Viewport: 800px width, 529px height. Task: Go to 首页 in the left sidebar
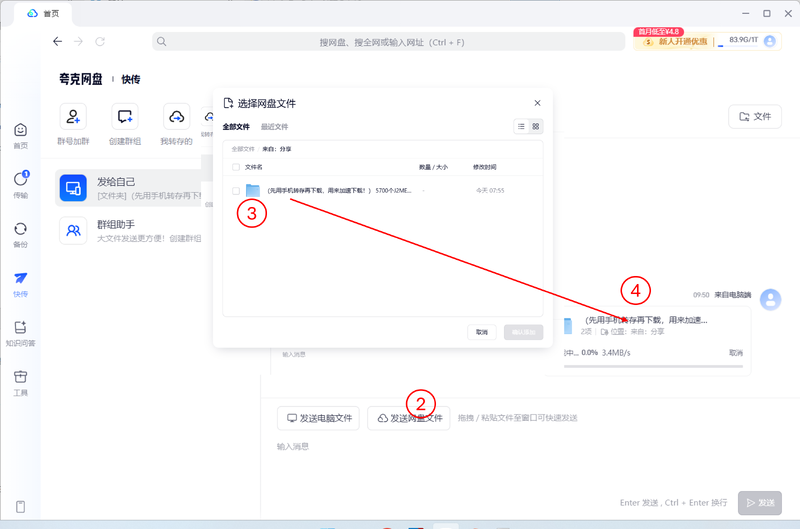[x=20, y=136]
